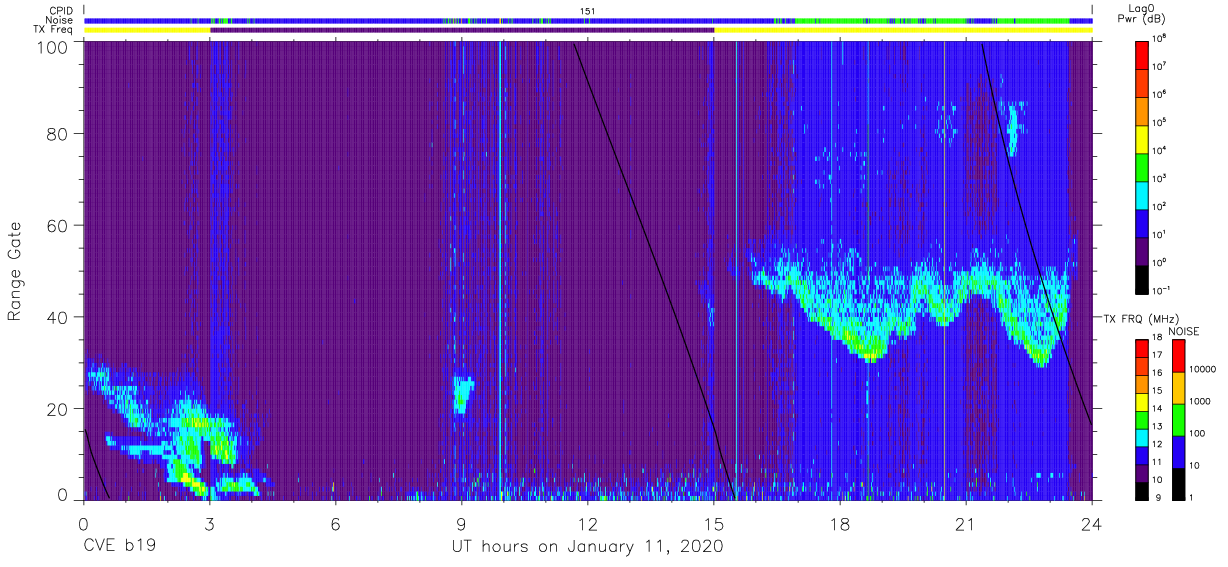Click UT hours on January 11, 2020 title

coord(587,547)
